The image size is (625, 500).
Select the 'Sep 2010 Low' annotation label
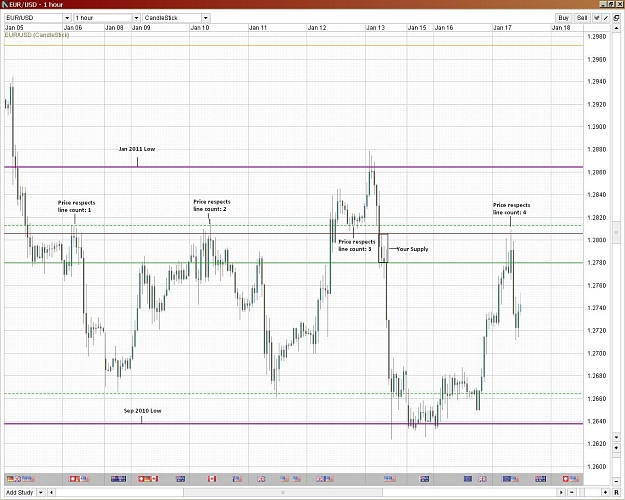142,411
